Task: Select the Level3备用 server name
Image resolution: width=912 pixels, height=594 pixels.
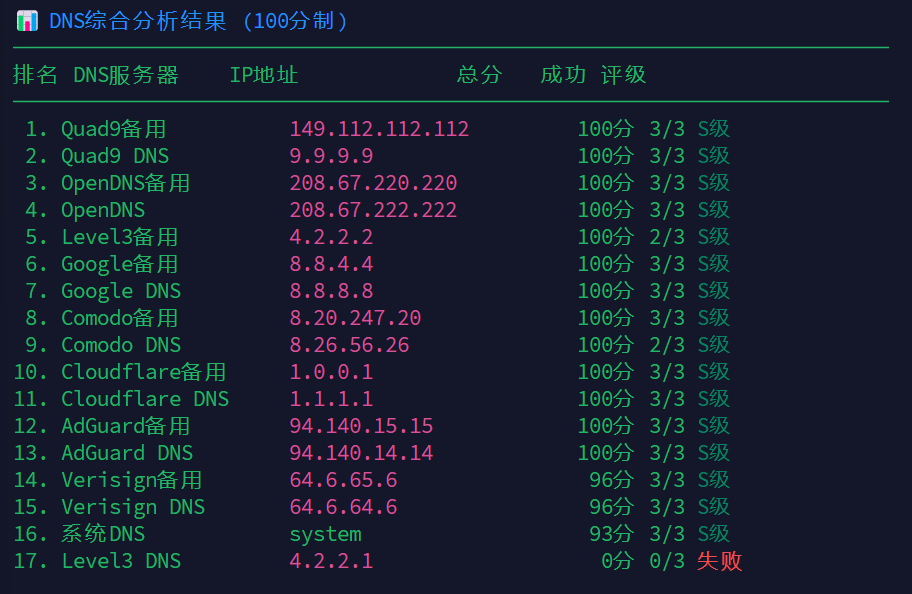Action: [119, 237]
